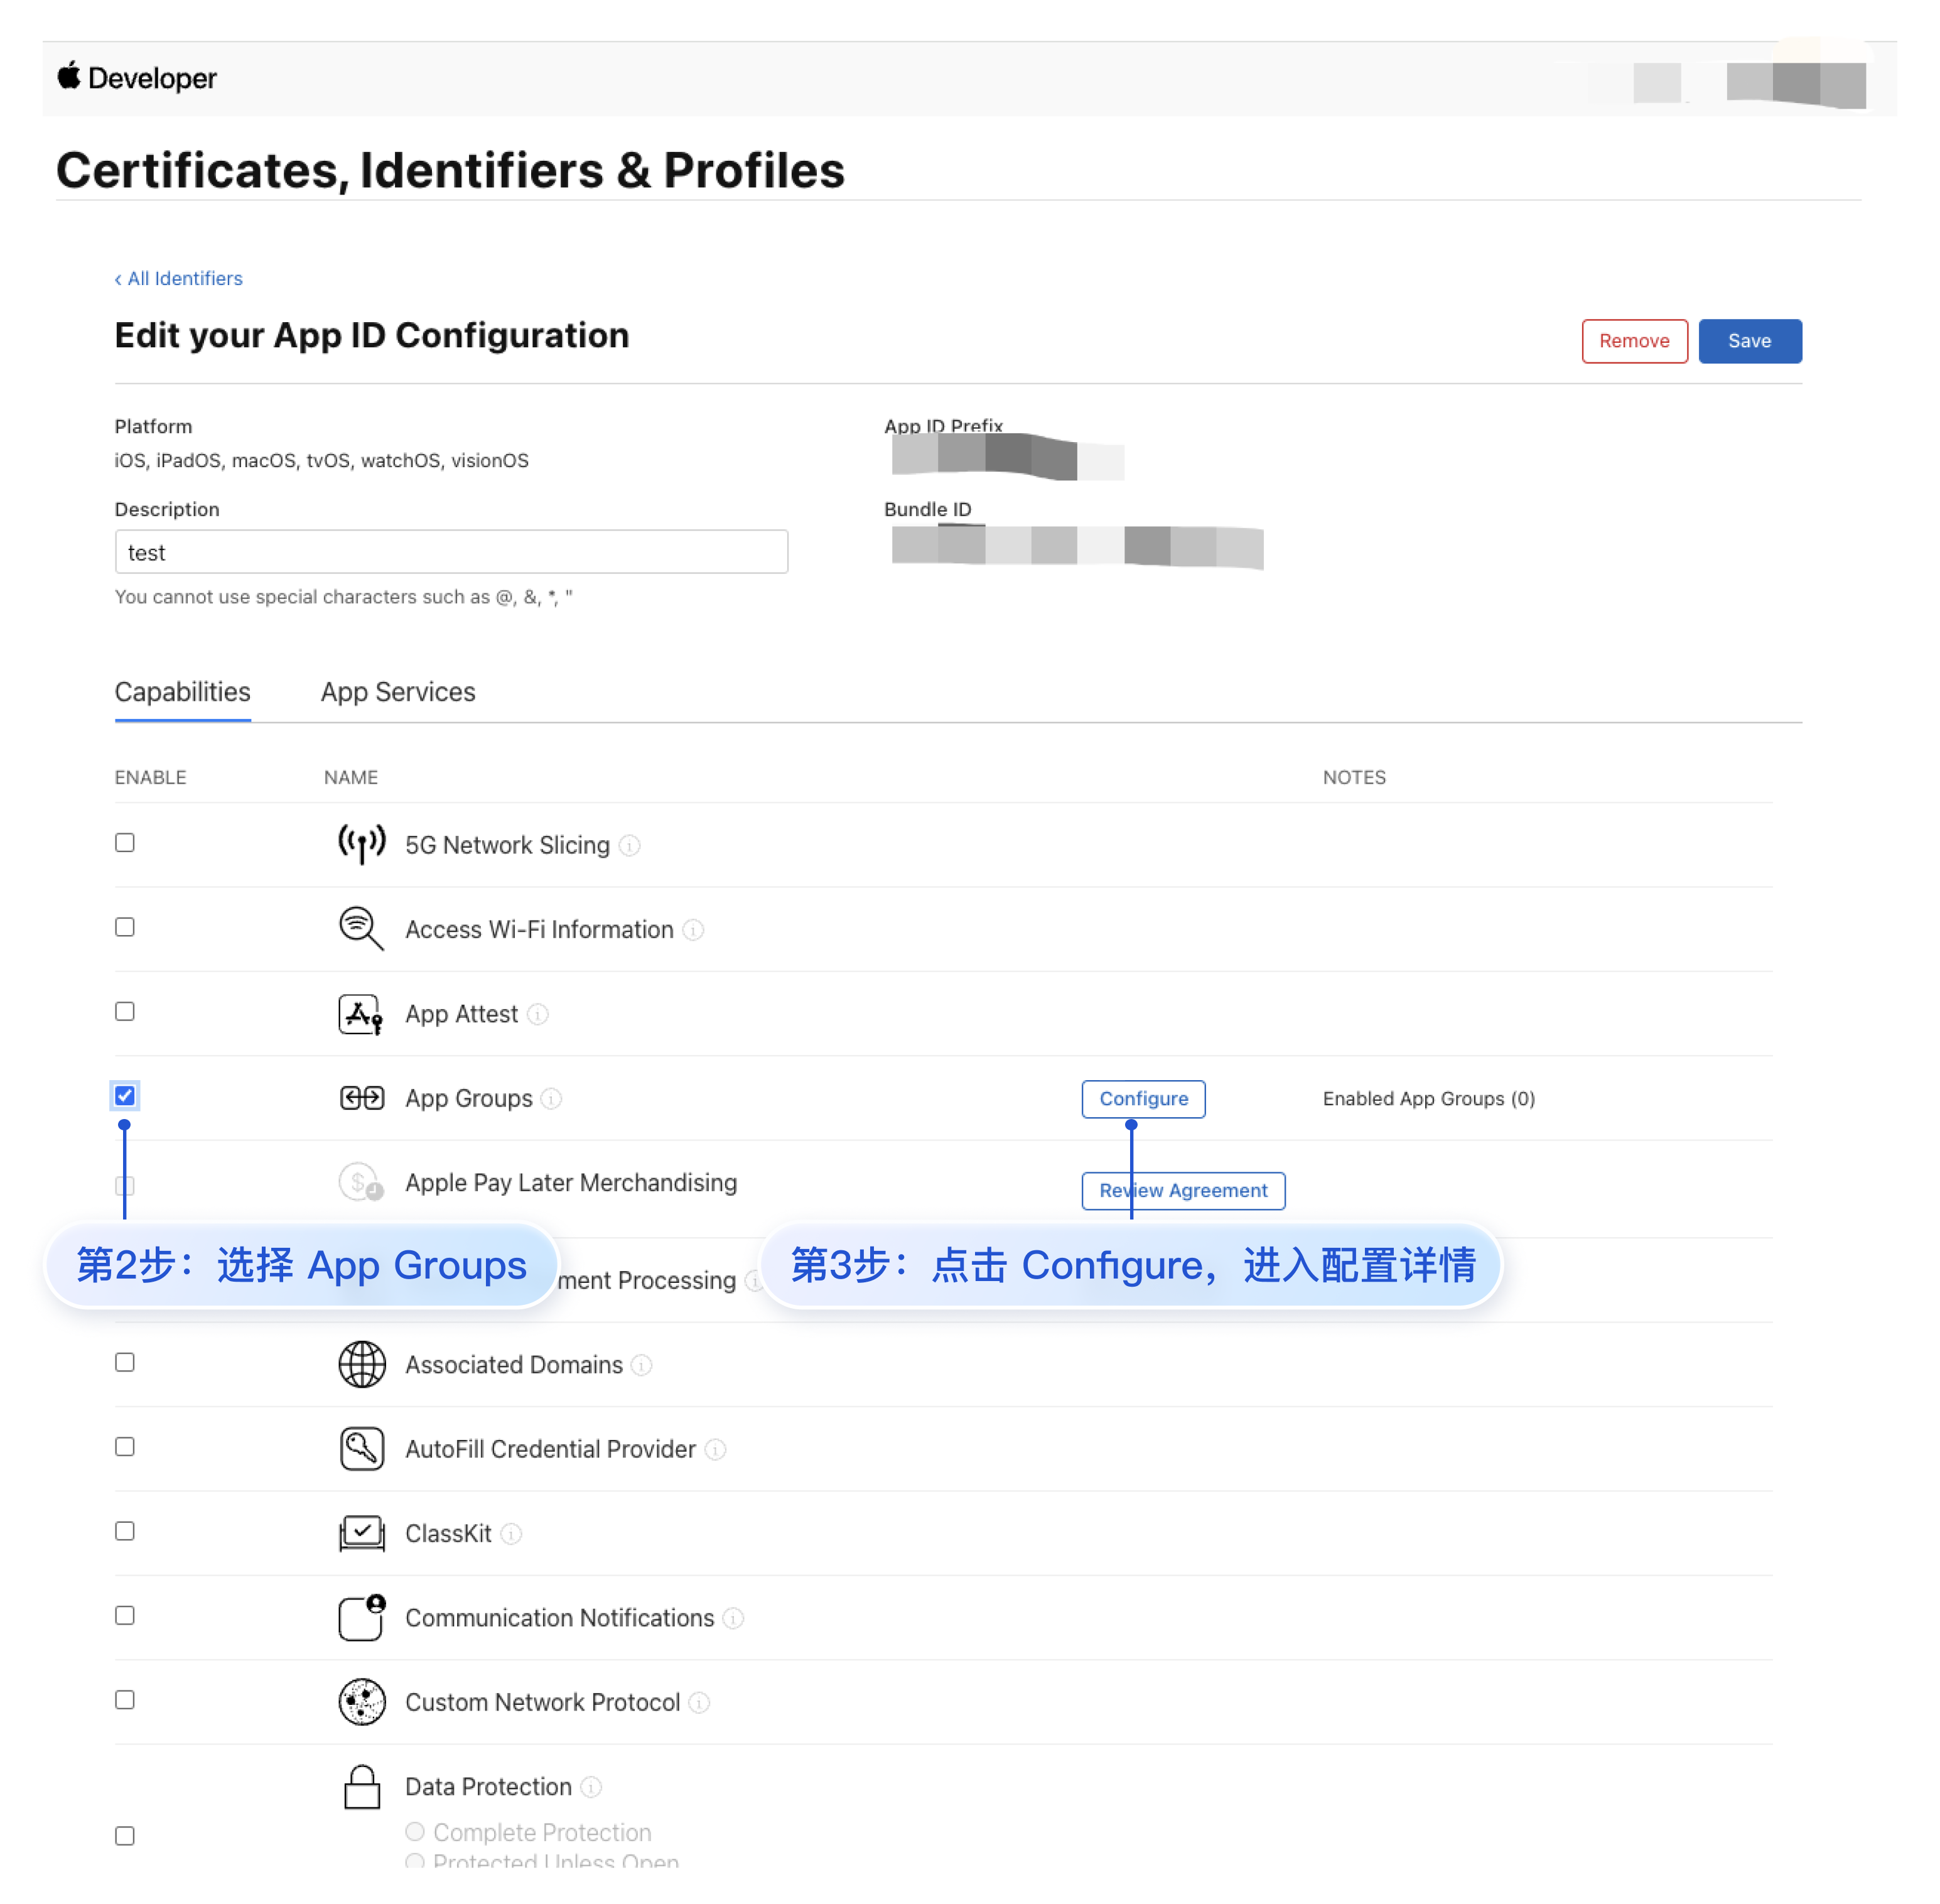The height and width of the screenshot is (1904, 1940).
Task: Go back to All Identifiers
Action: click(179, 279)
